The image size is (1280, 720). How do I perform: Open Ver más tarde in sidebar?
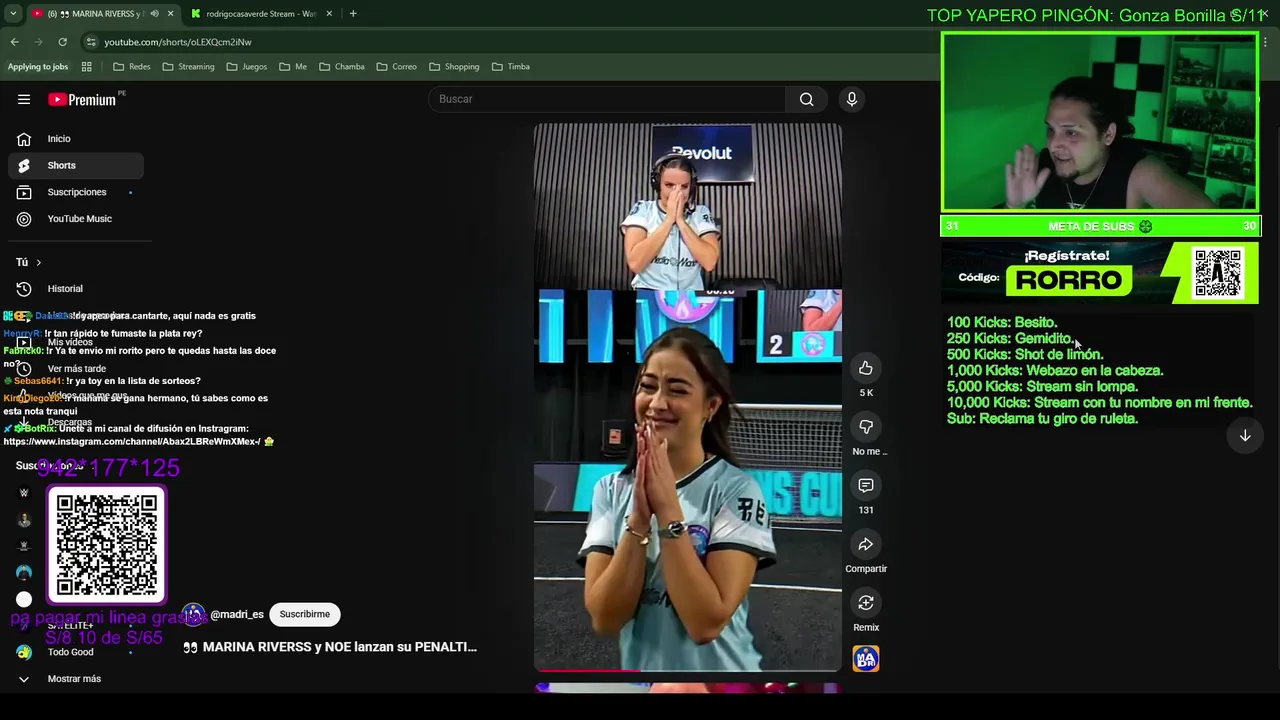pyautogui.click(x=76, y=368)
